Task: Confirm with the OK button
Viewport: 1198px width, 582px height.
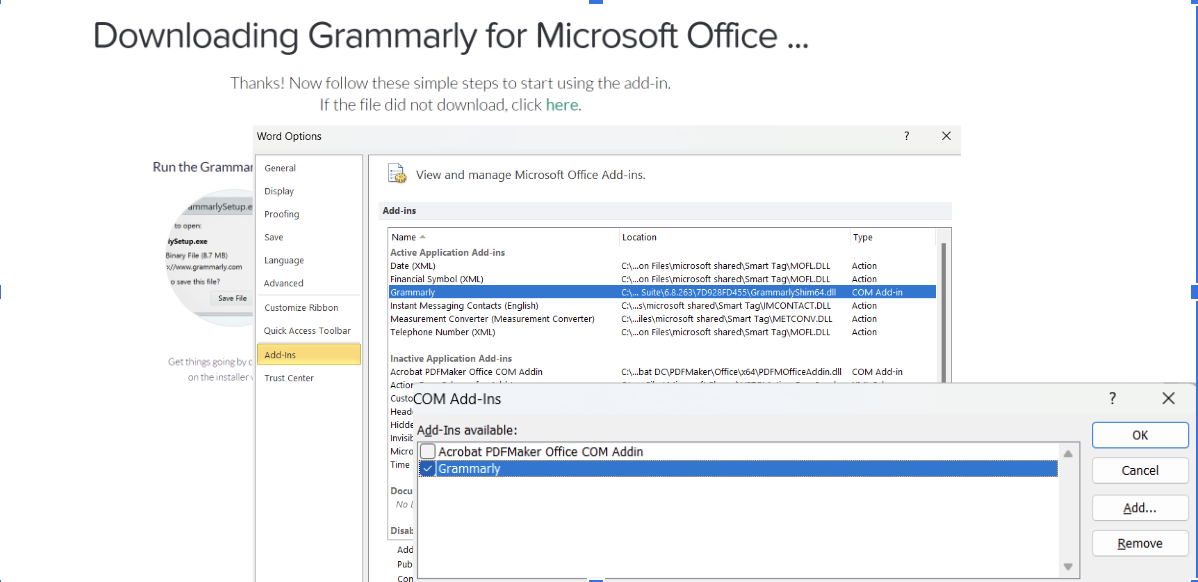Action: (x=1140, y=435)
